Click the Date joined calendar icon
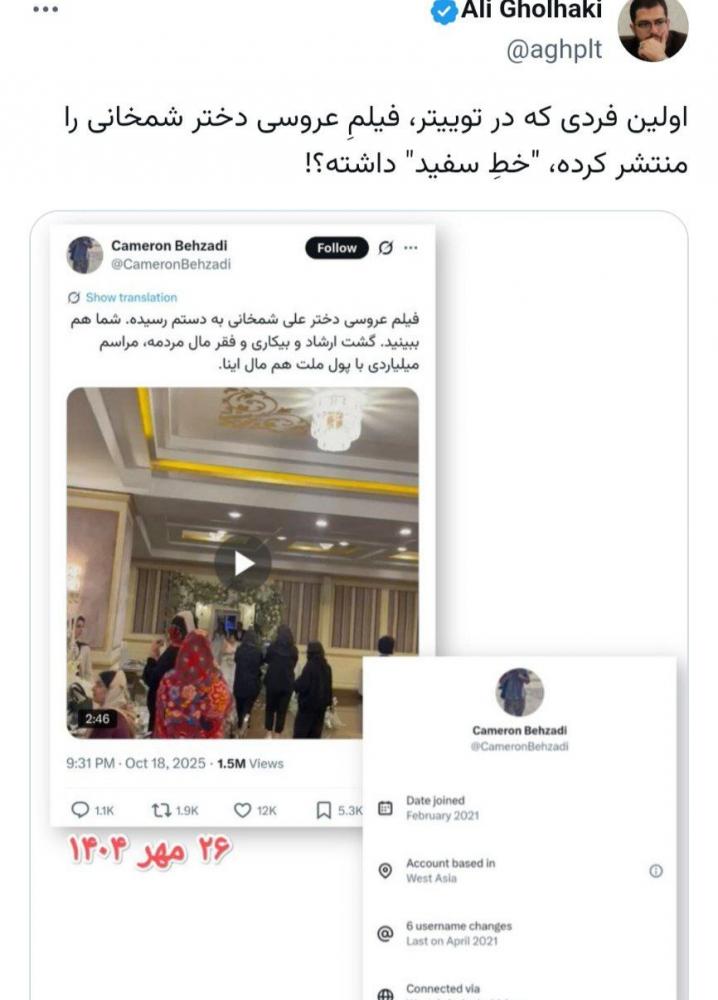This screenshot has height=1000, width=718. tap(385, 808)
